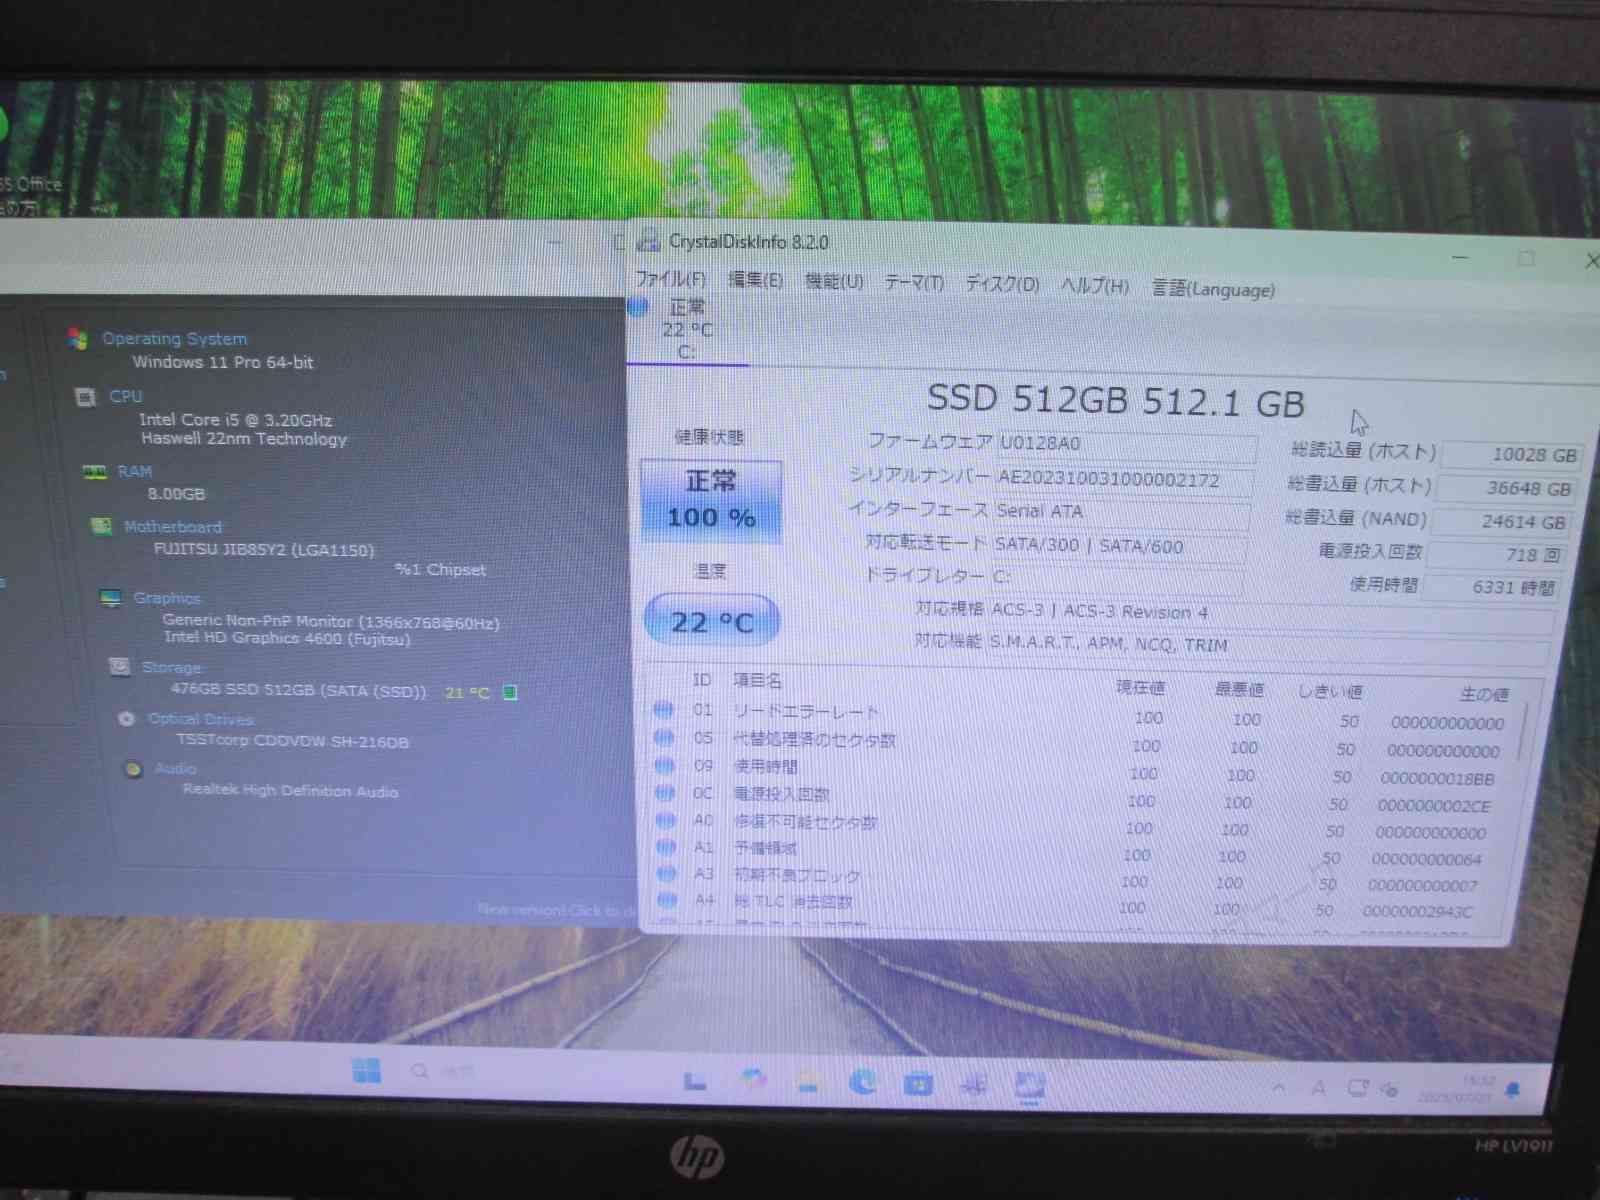The height and width of the screenshot is (1200, 1600).
Task: Open the Windows Start menu
Action: (366, 1072)
